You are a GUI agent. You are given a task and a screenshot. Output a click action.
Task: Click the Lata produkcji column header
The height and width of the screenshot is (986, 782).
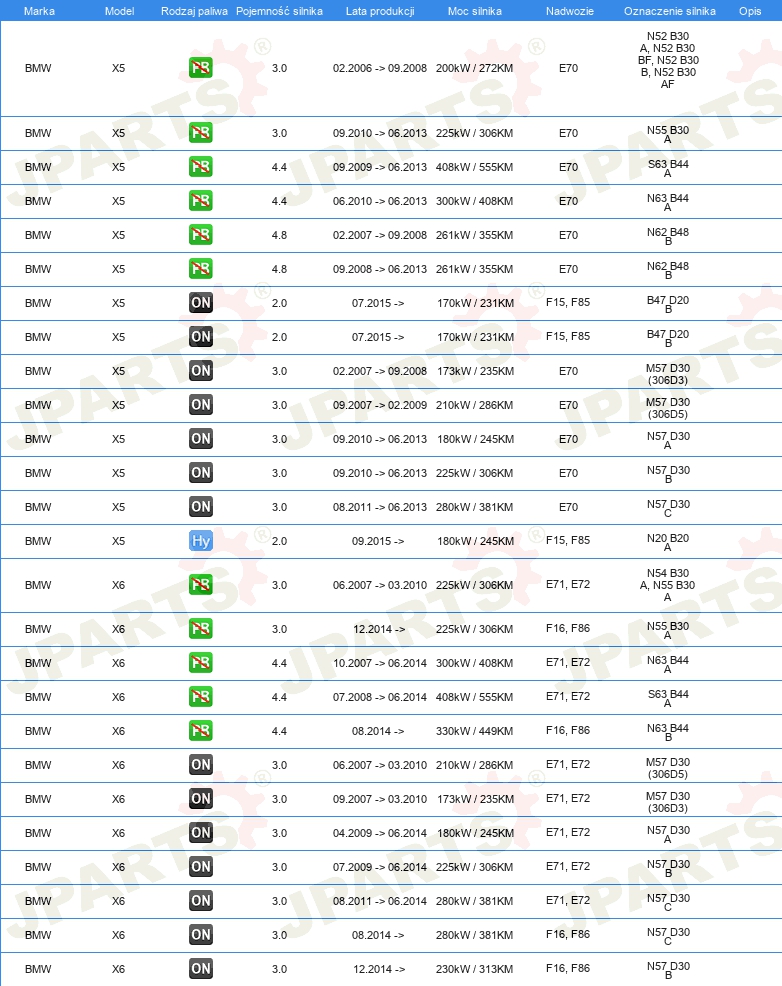tap(380, 11)
